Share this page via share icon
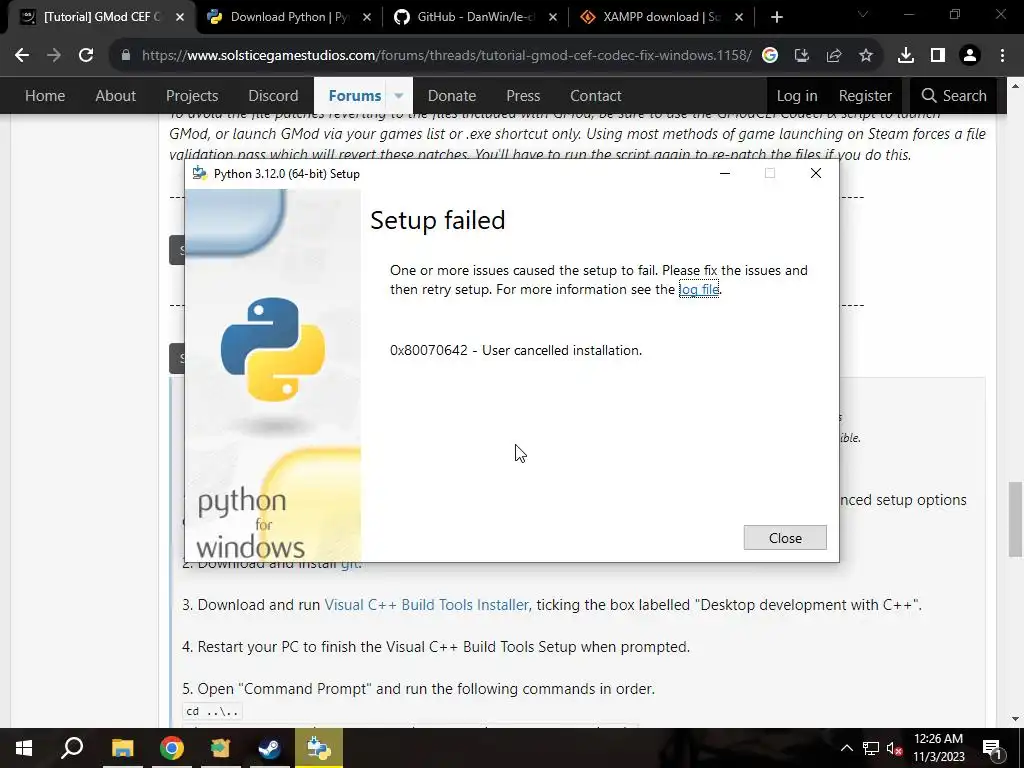The width and height of the screenshot is (1024, 768). (x=834, y=56)
